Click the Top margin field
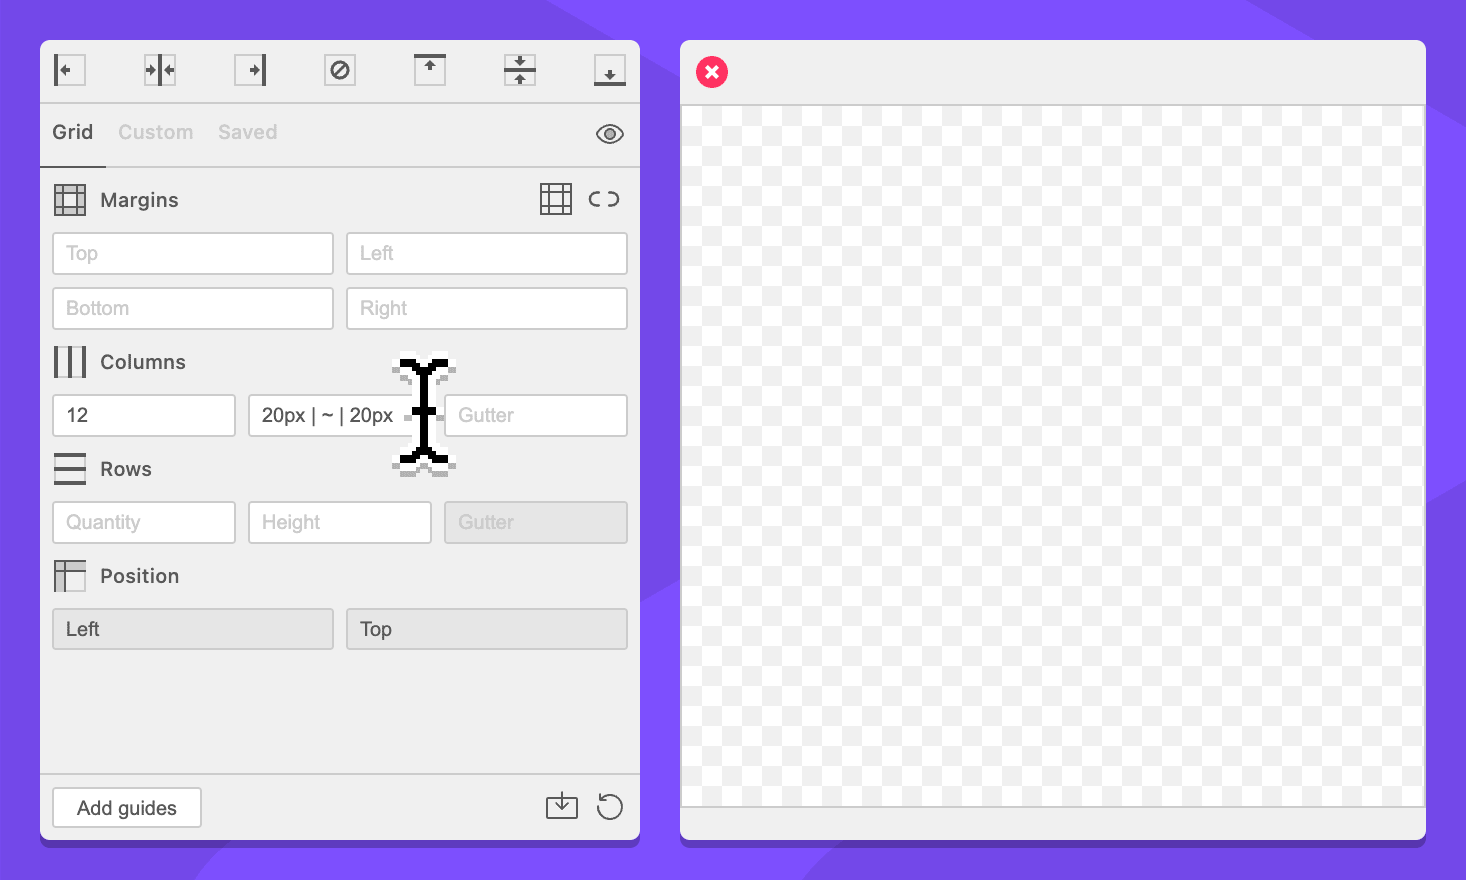 (x=193, y=254)
